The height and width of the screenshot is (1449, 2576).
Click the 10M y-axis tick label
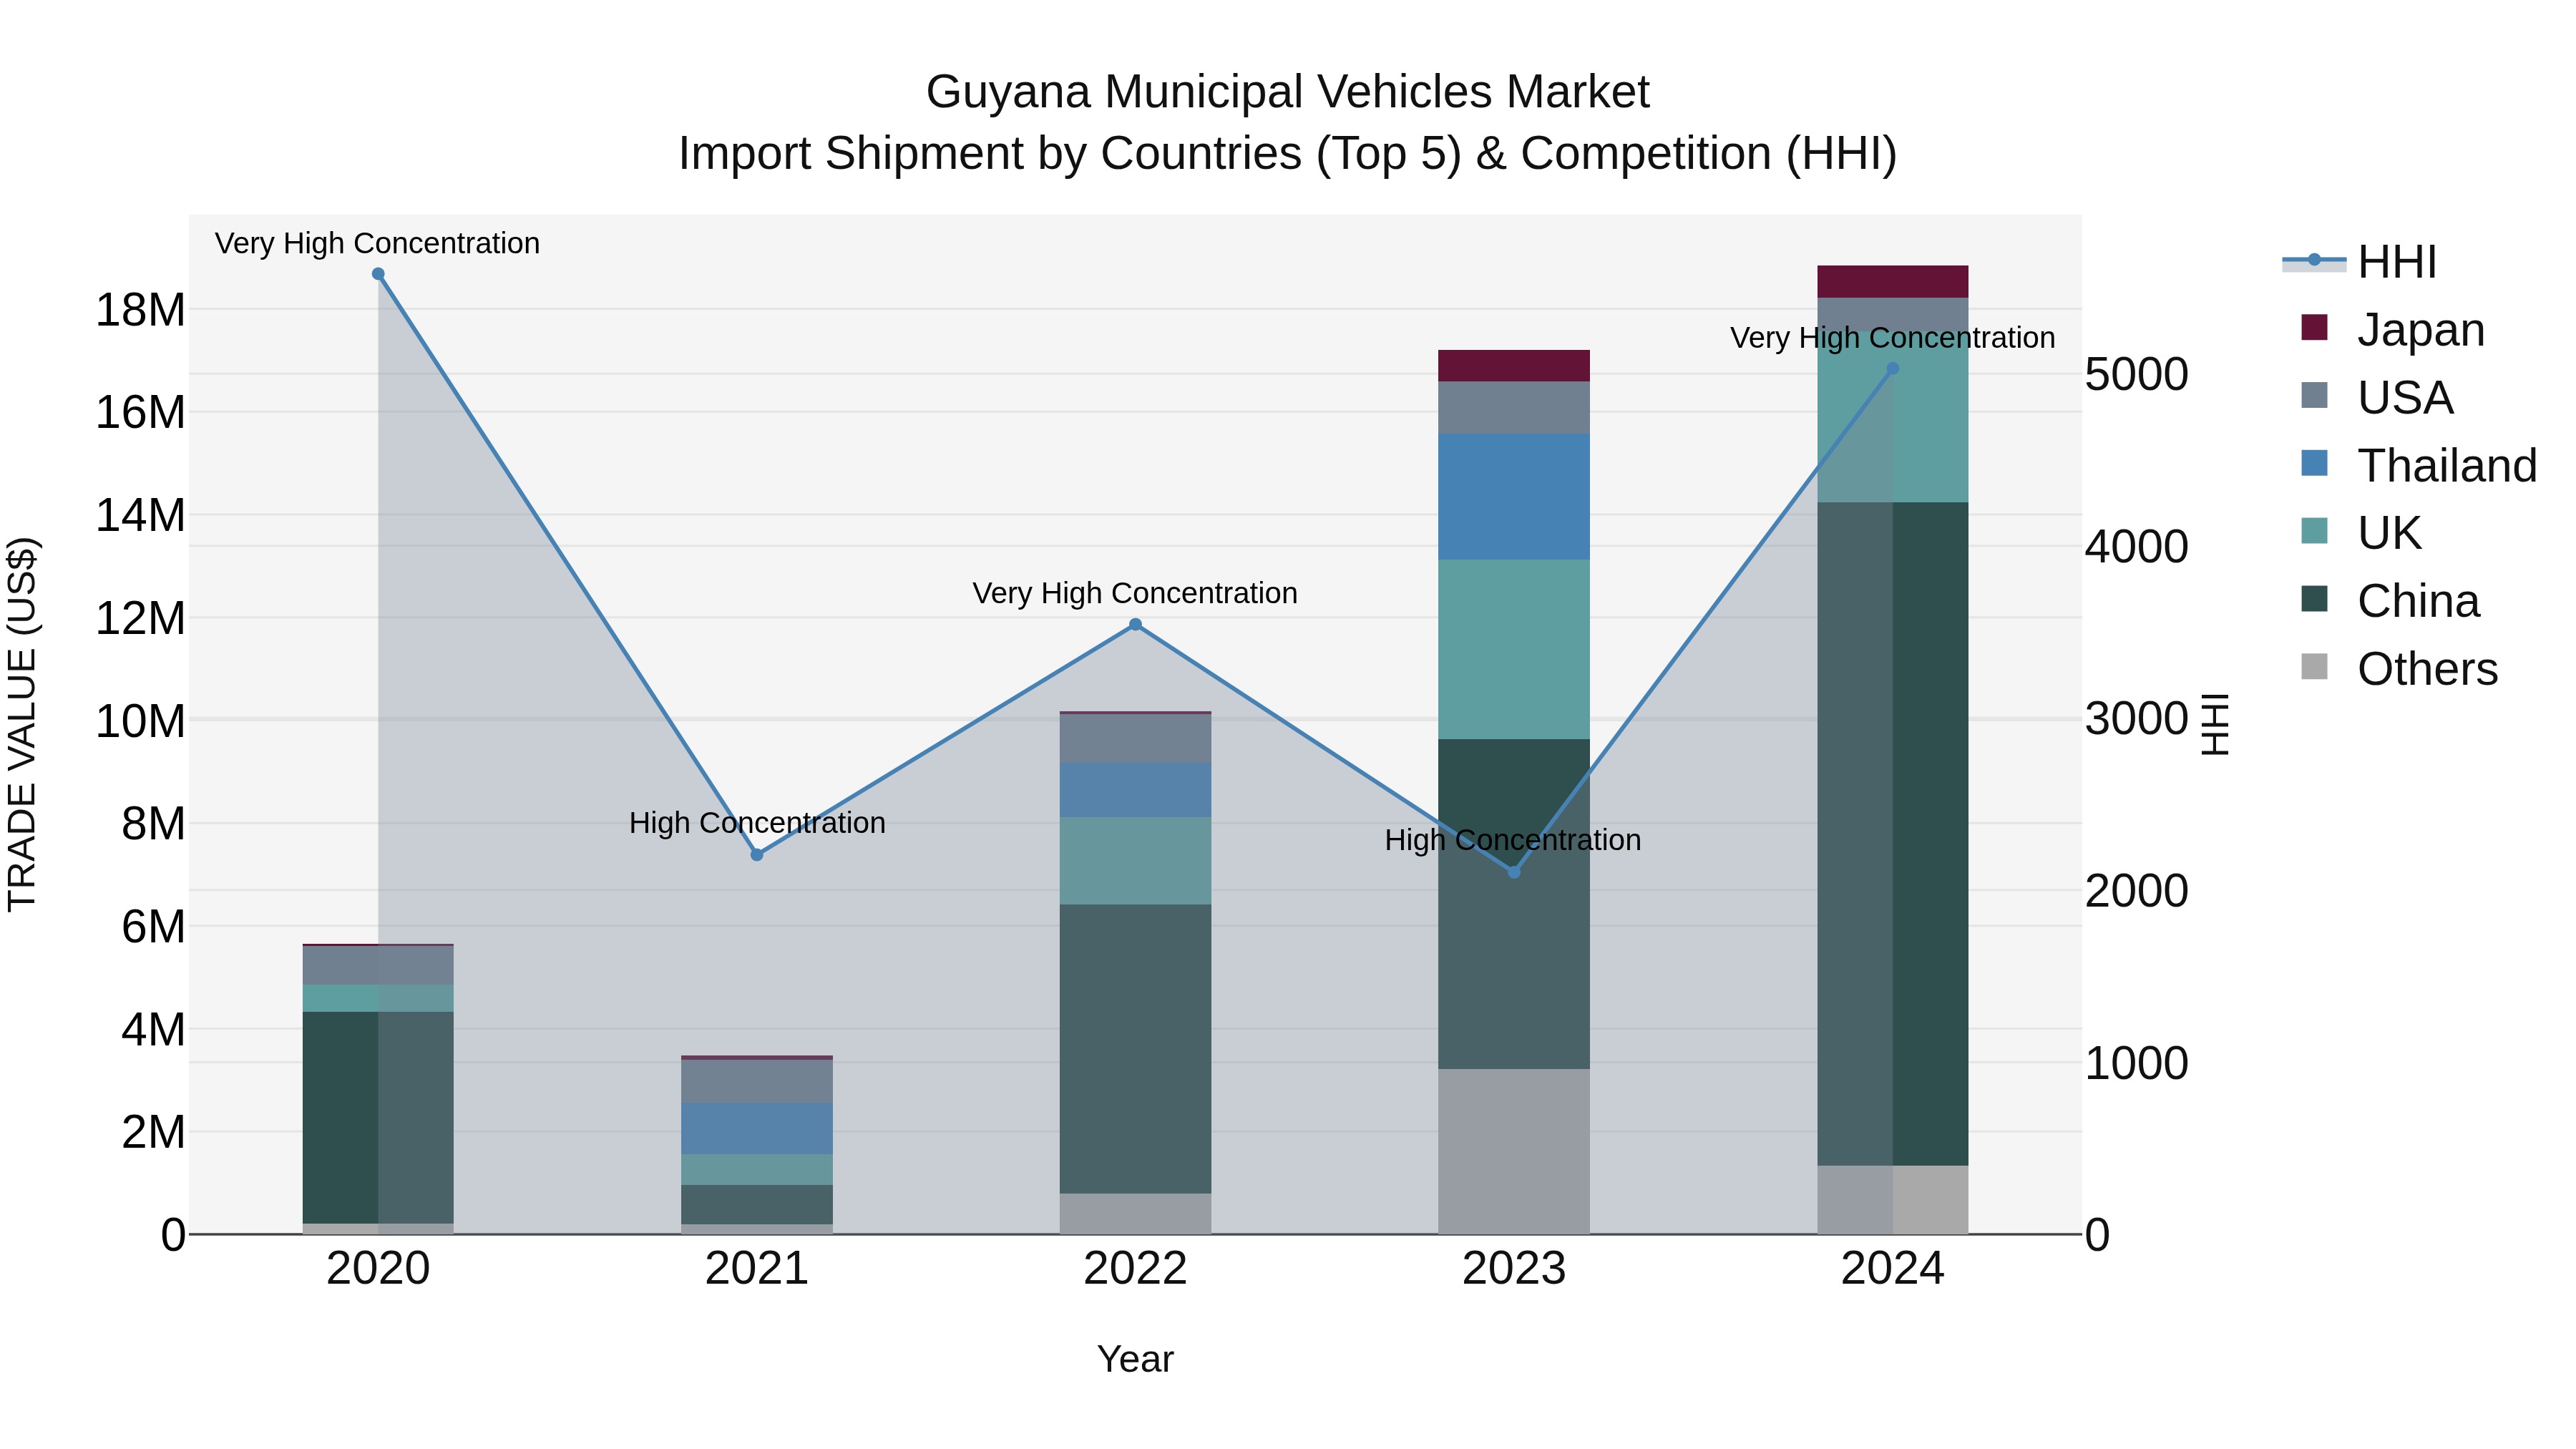[x=140, y=721]
